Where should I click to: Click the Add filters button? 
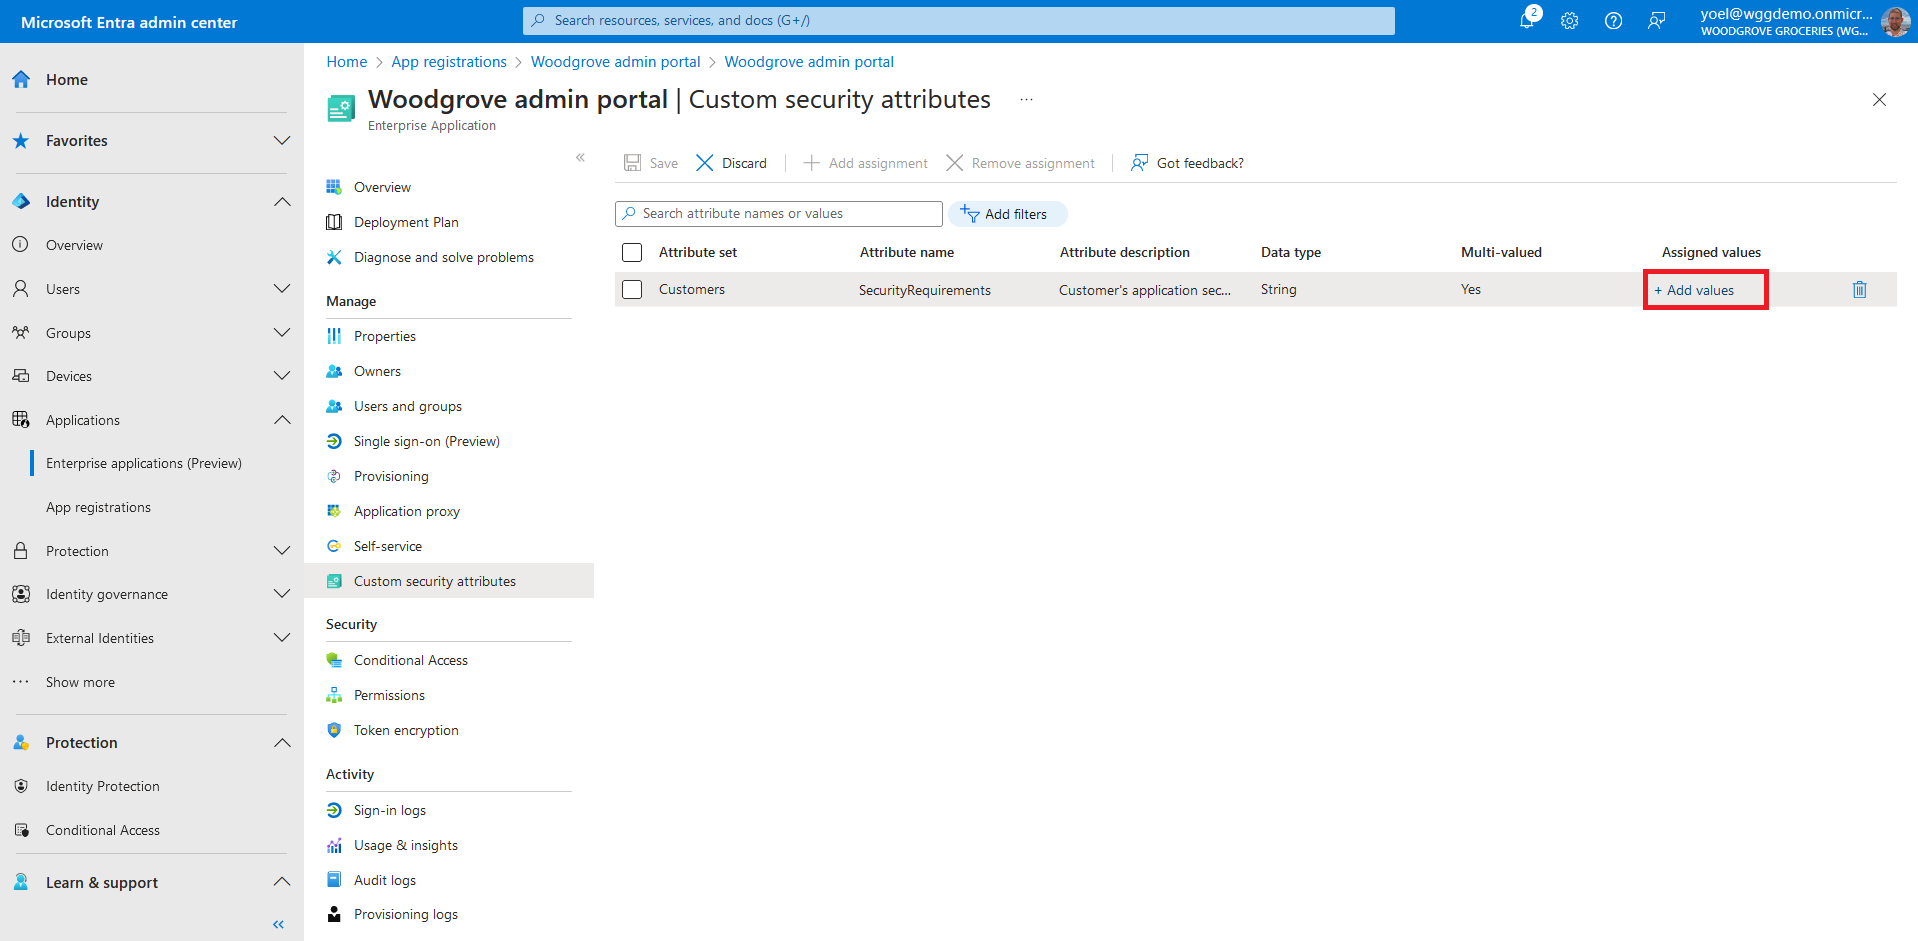(x=1006, y=214)
